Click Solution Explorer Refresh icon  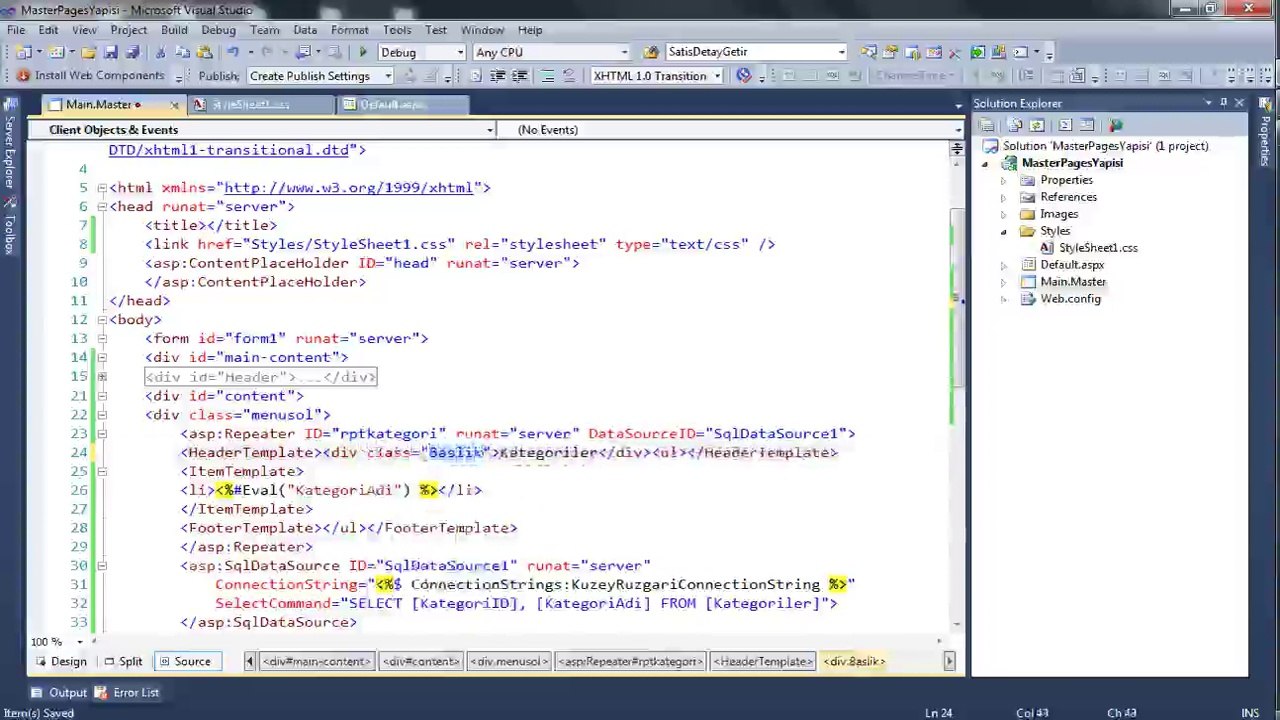tap(1036, 125)
